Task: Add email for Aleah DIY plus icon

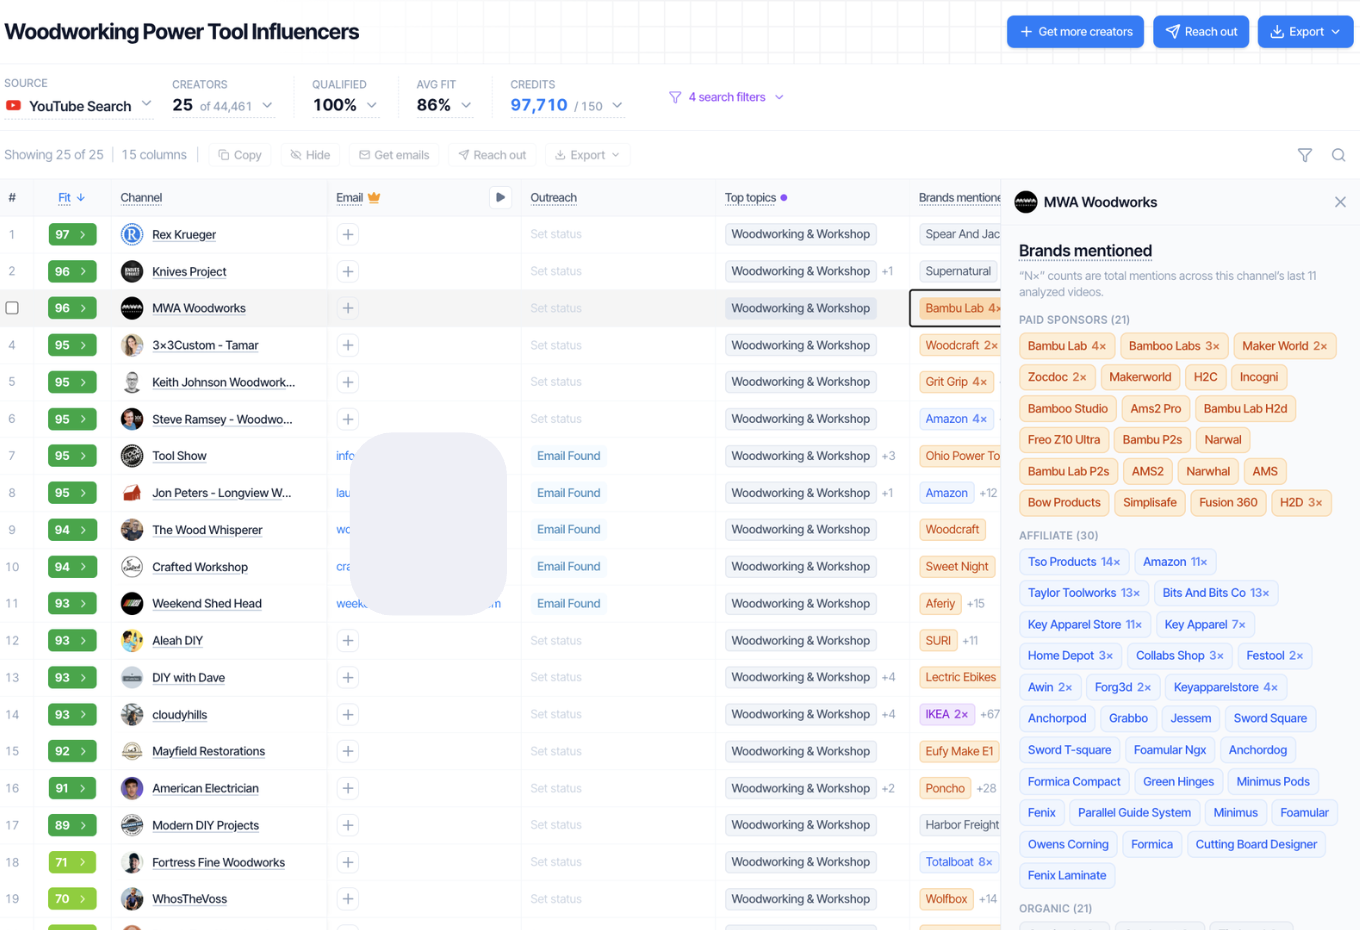Action: (x=348, y=640)
